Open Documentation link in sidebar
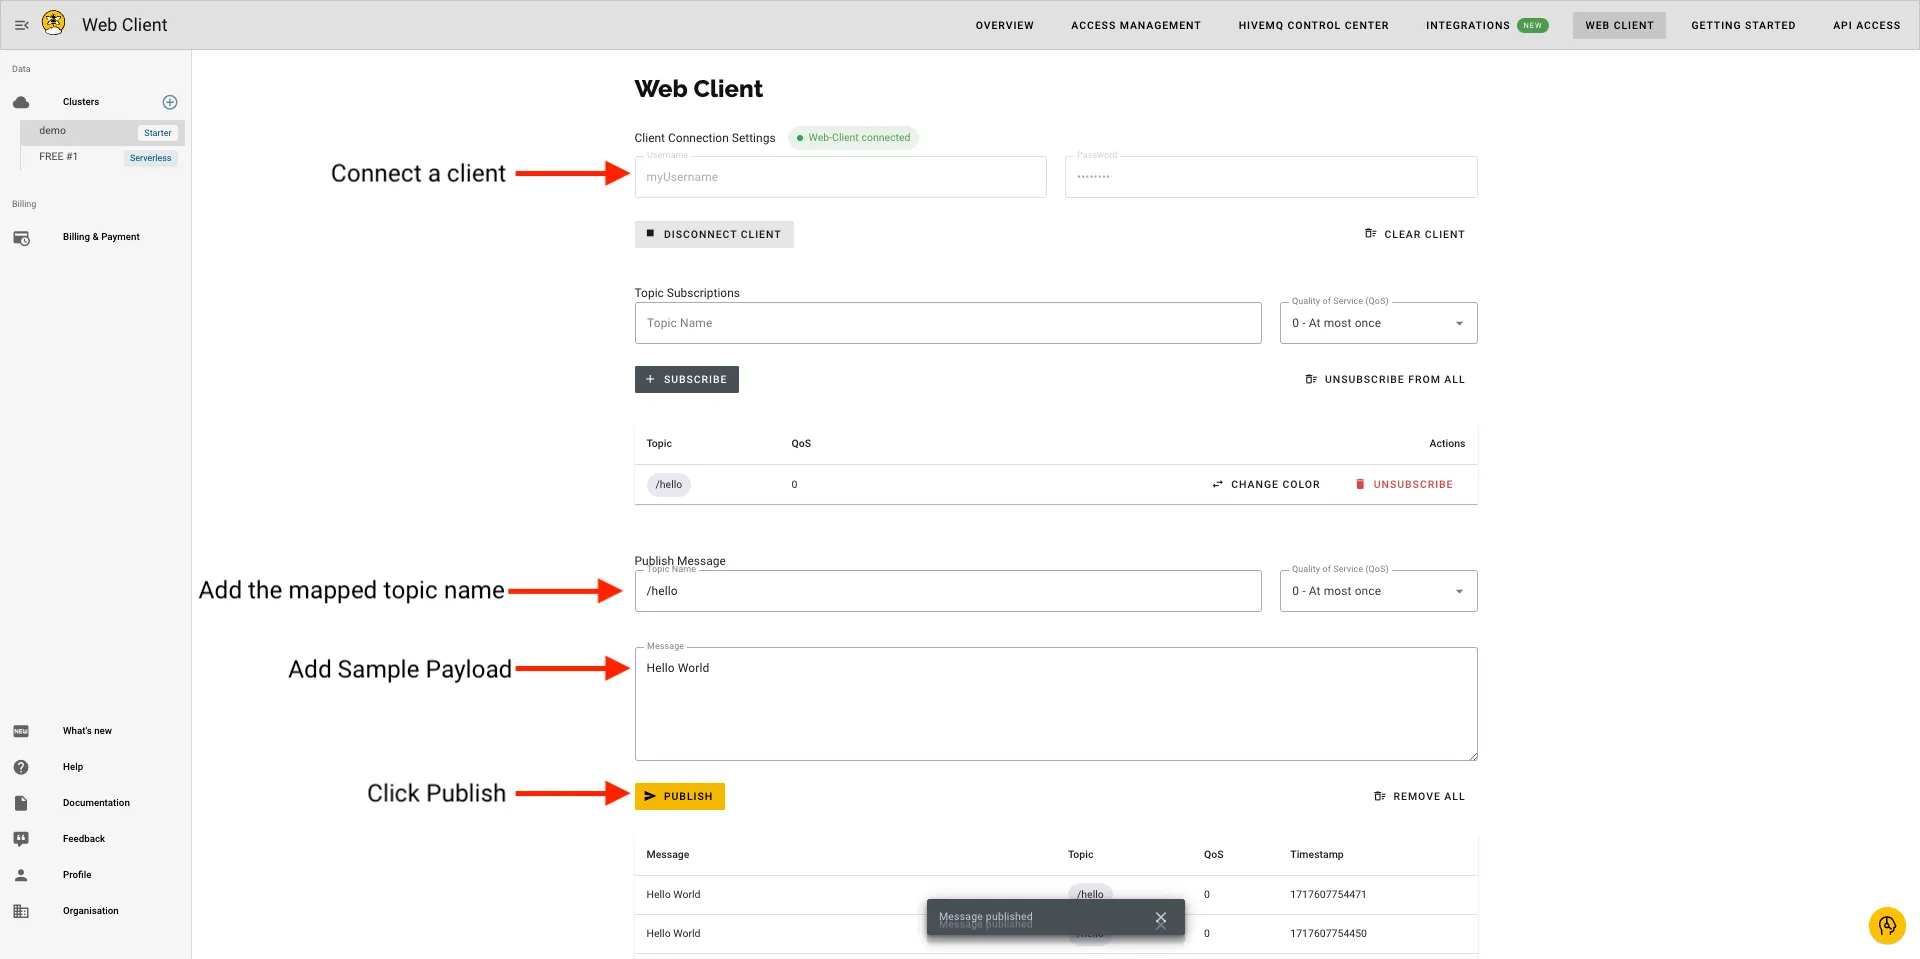This screenshot has width=1920, height=959. [96, 803]
